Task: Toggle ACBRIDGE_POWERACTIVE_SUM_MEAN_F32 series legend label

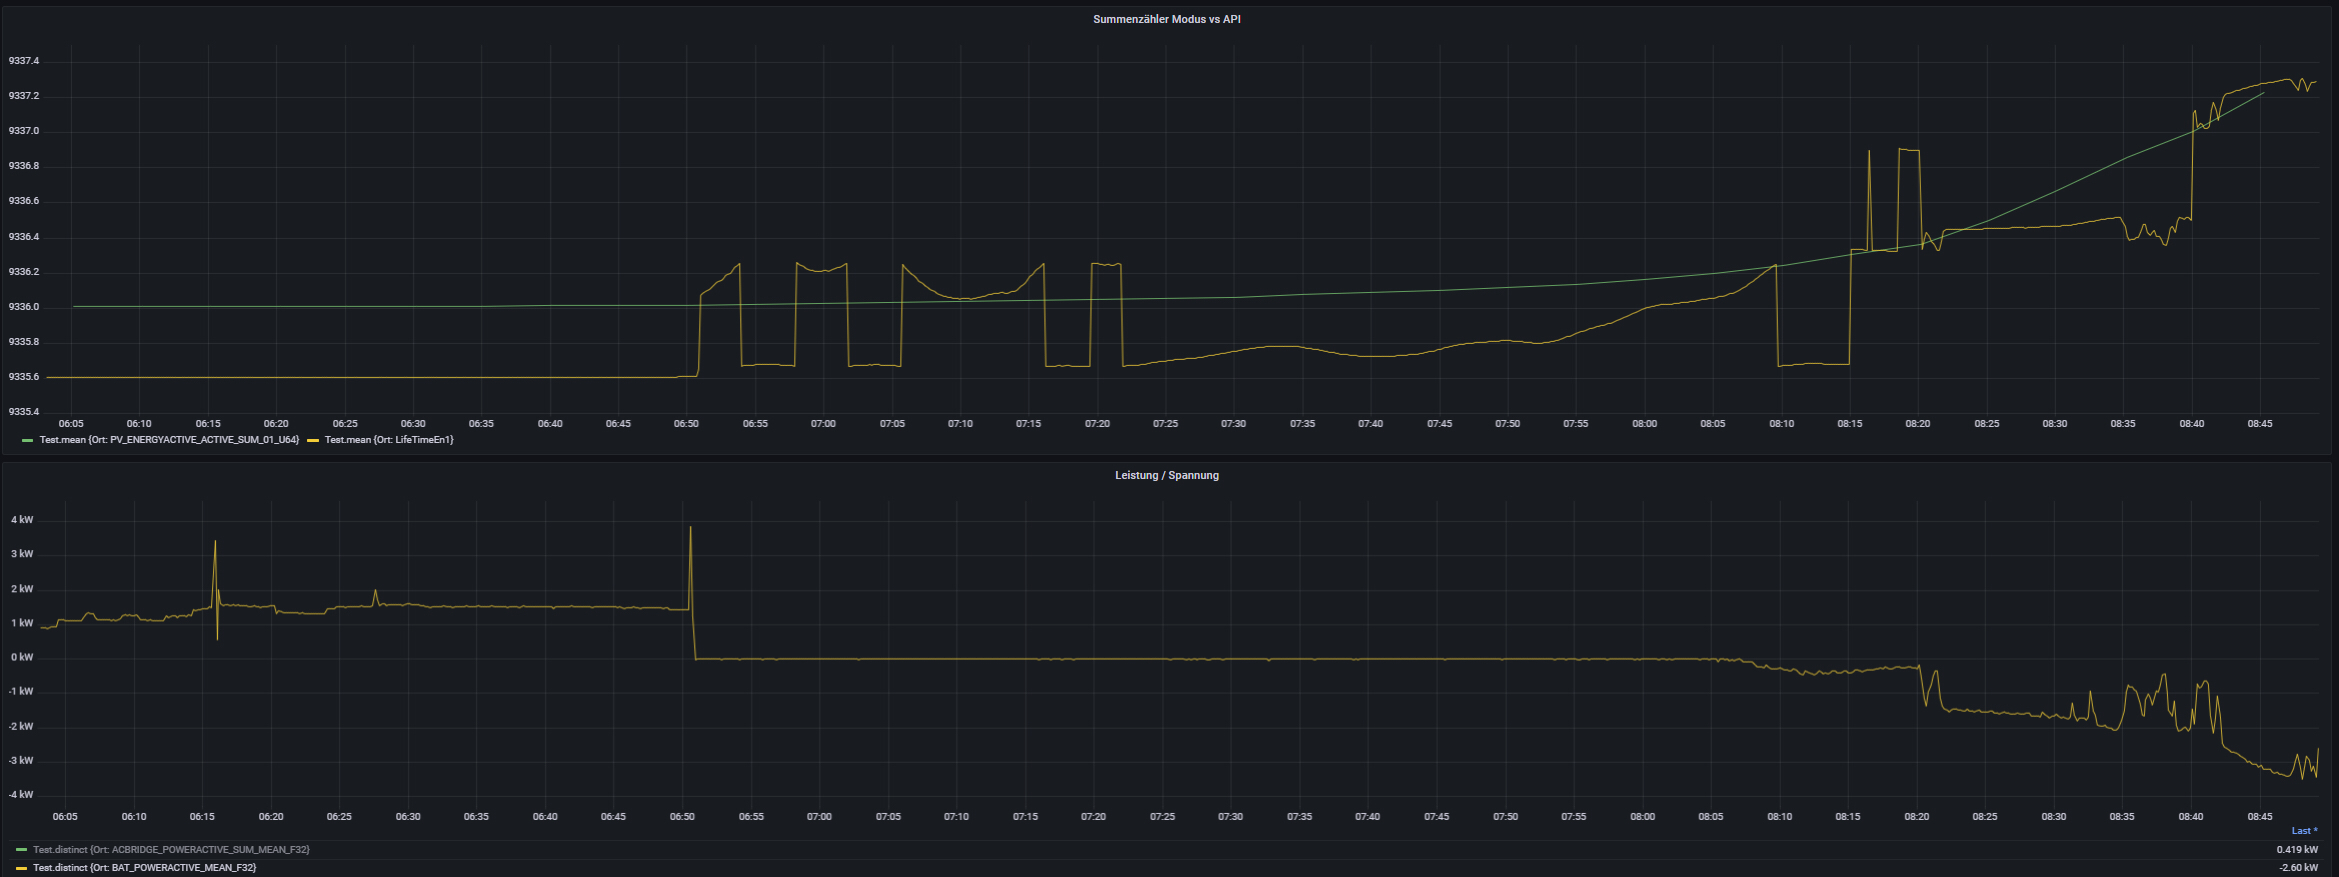Action: click(171, 850)
